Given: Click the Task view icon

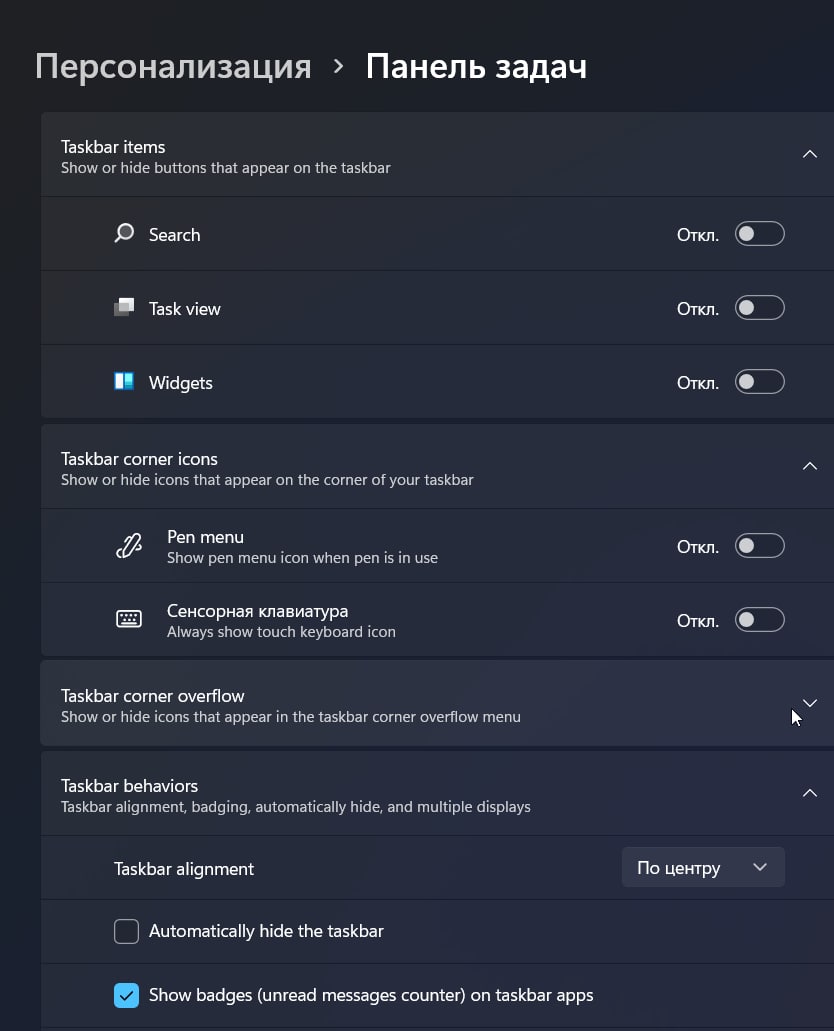Looking at the screenshot, I should [124, 307].
